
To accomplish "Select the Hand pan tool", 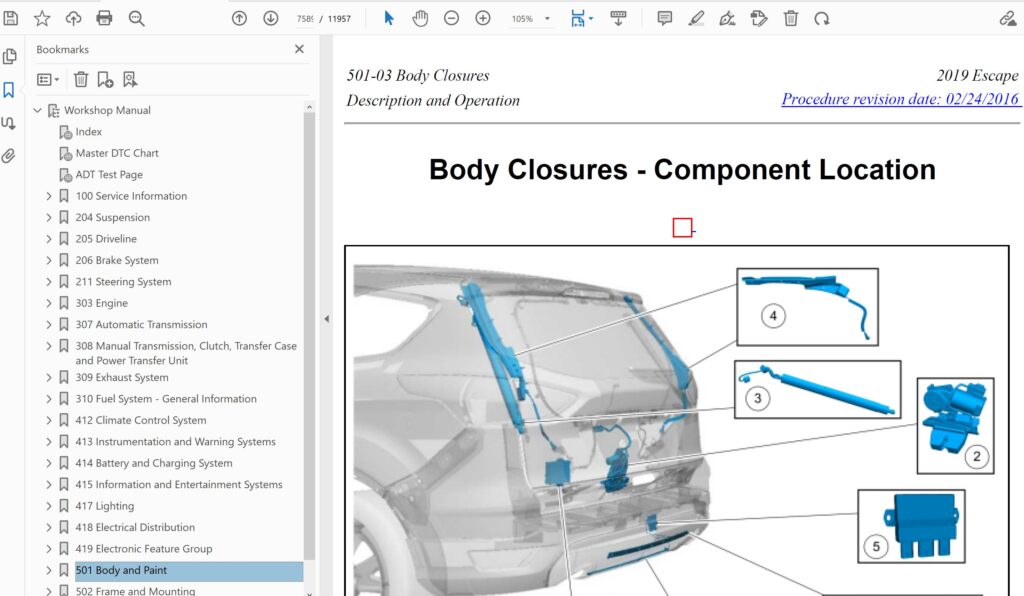I will (x=420, y=18).
